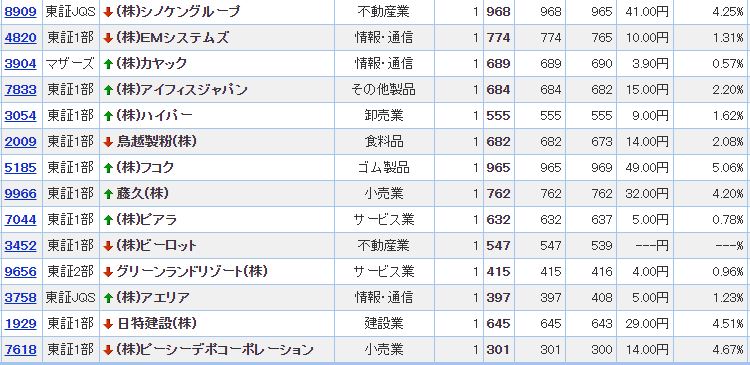Open stock code 9966 link

click(x=21, y=194)
